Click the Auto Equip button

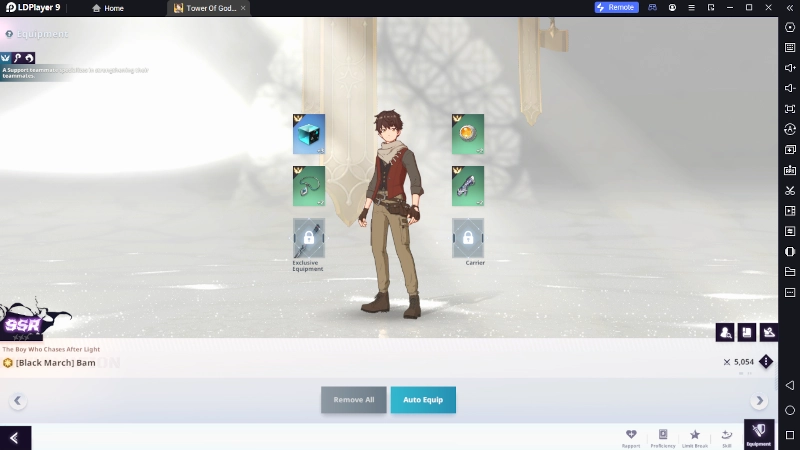(x=423, y=400)
